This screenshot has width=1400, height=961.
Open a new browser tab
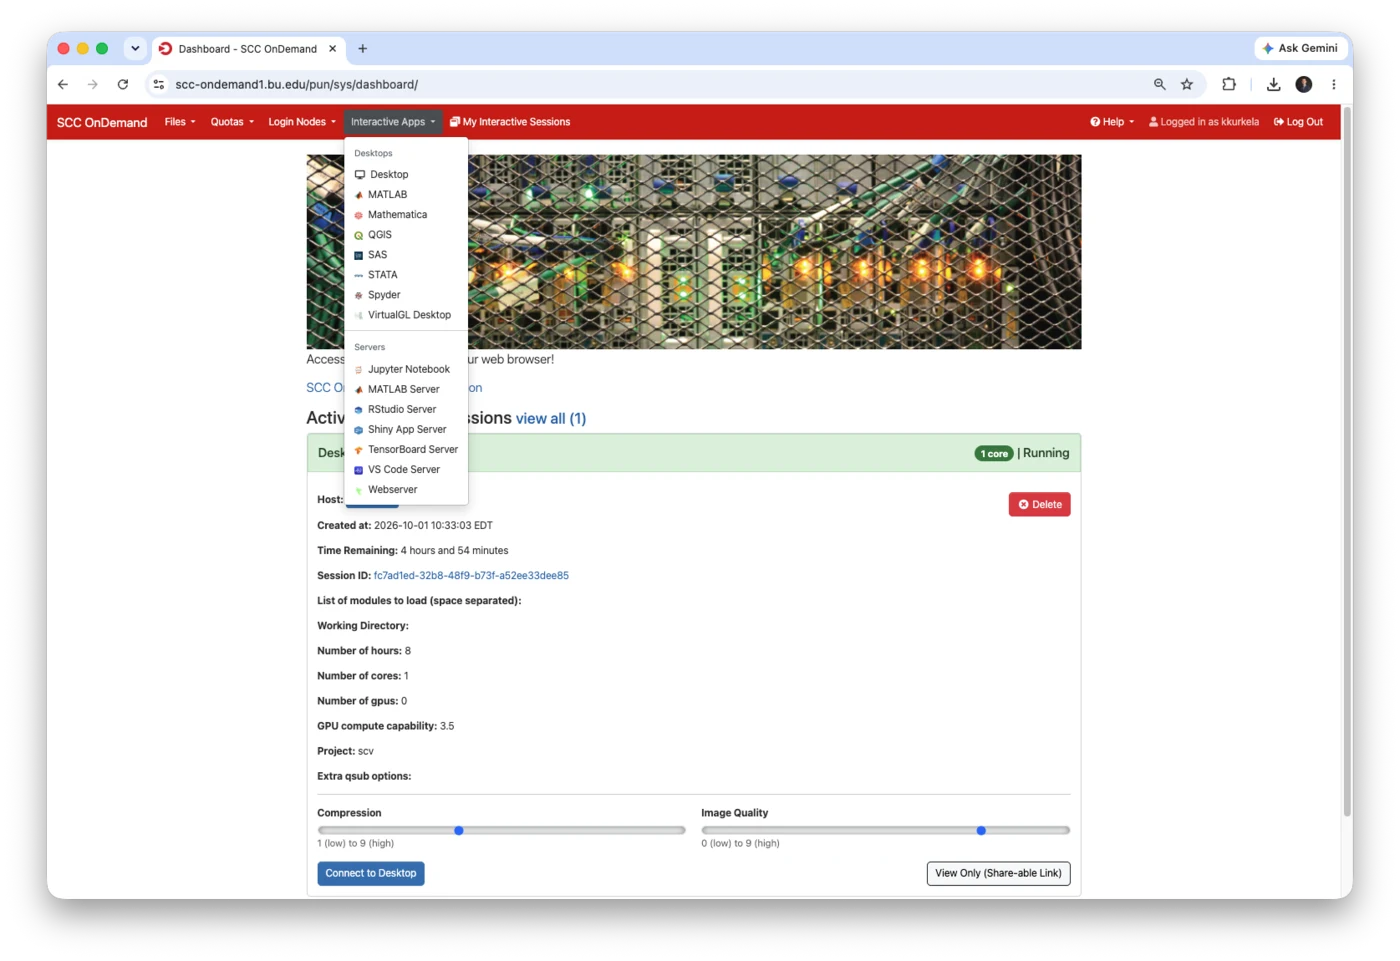363,48
